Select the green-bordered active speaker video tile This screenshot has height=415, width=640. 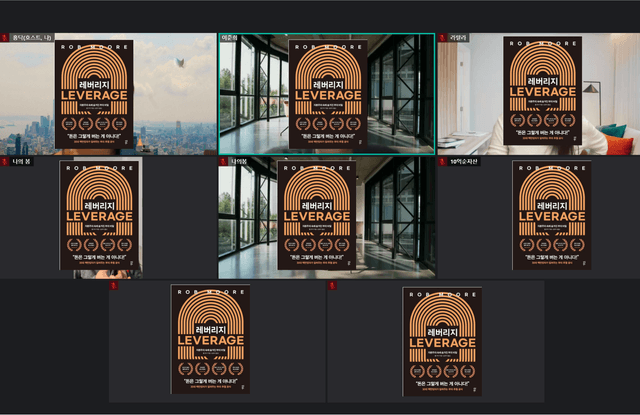pyautogui.click(x=327, y=94)
